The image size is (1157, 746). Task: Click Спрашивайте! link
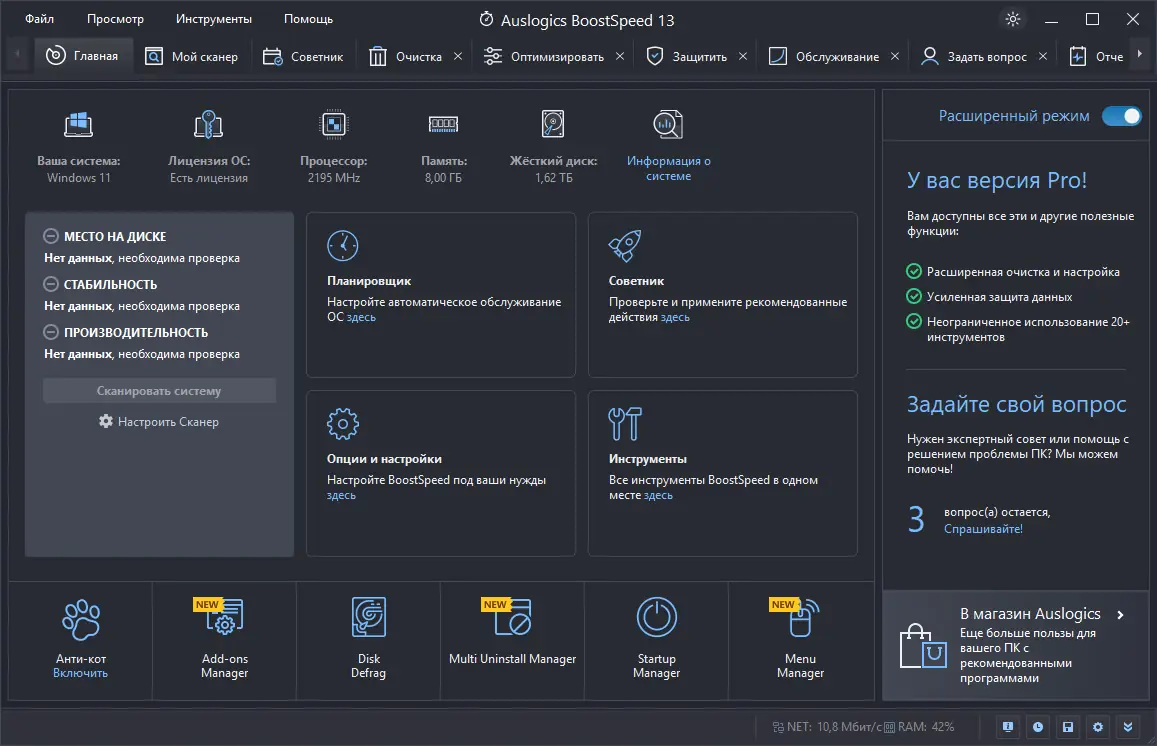(x=983, y=529)
